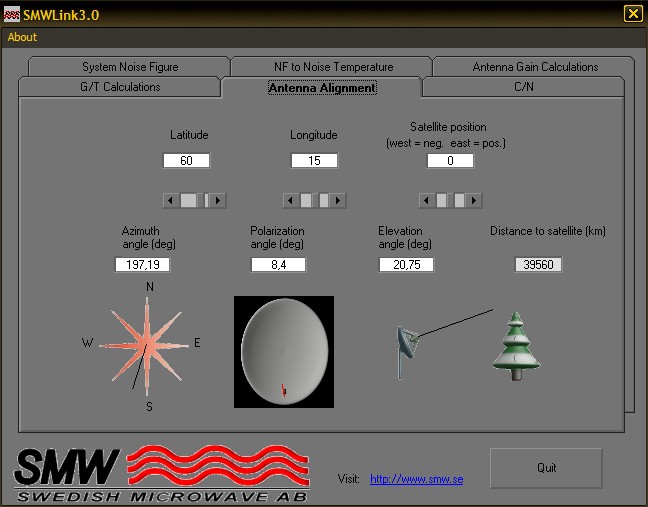Viewport: 648px width, 507px height.
Task: Click the compass N label
Action: click(x=150, y=287)
